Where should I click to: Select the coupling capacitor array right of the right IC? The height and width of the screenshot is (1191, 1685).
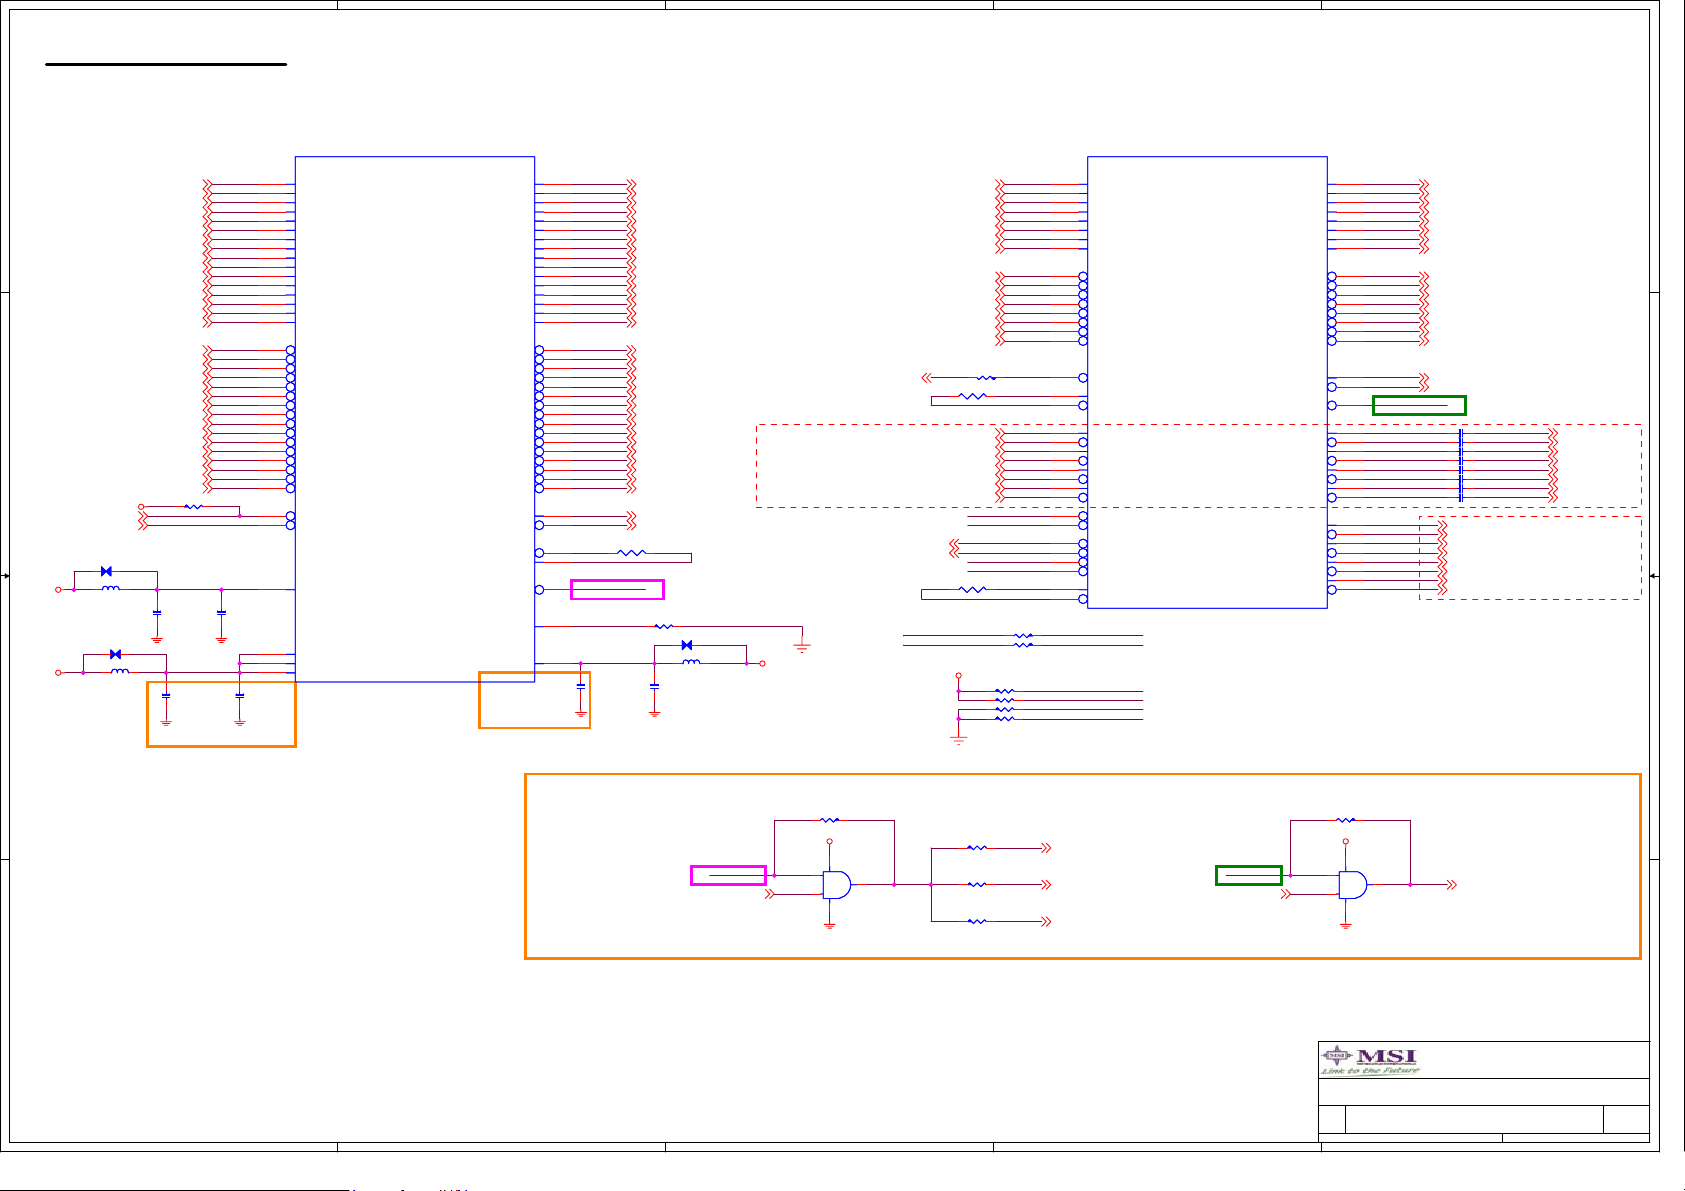pyautogui.click(x=1461, y=465)
